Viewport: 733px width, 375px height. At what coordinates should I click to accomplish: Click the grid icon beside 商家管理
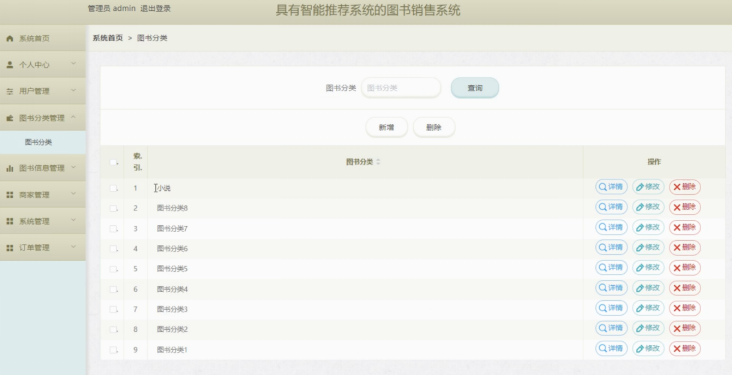(x=10, y=195)
